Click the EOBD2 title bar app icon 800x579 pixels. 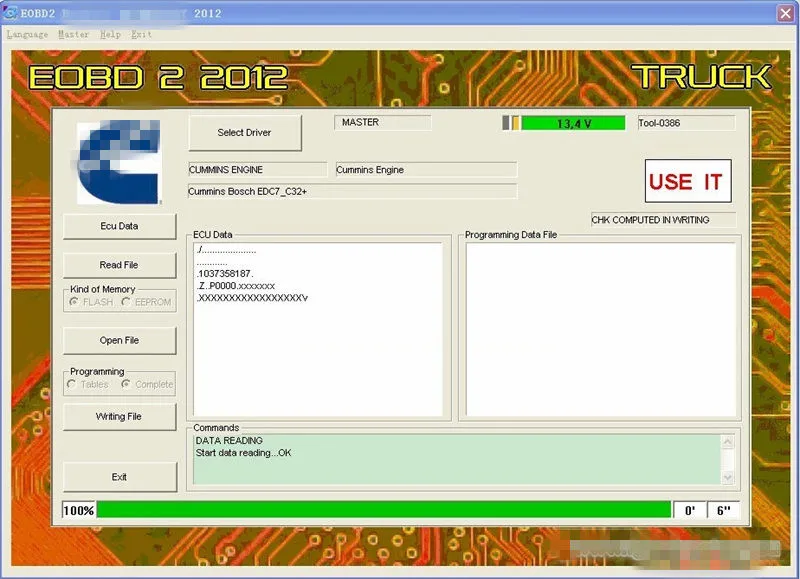point(10,13)
